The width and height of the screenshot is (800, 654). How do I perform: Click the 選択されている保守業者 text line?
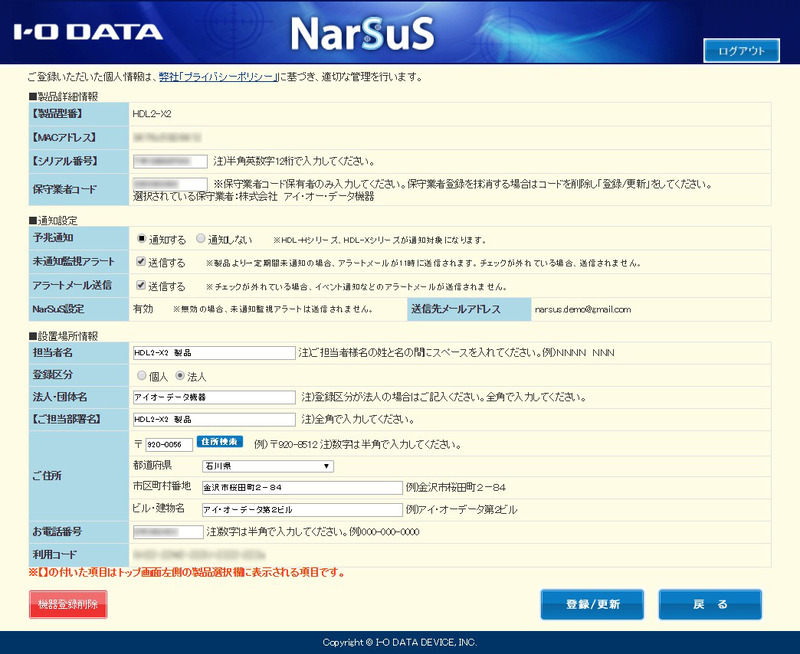[x=254, y=196]
